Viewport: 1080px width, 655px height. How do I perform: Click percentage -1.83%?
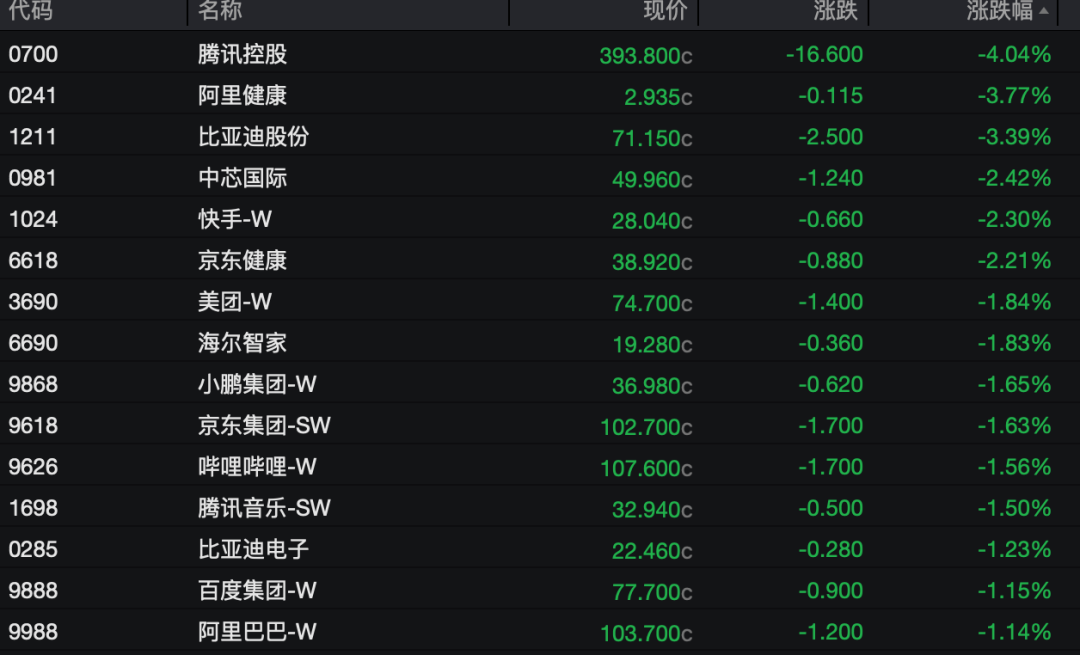tap(1015, 343)
